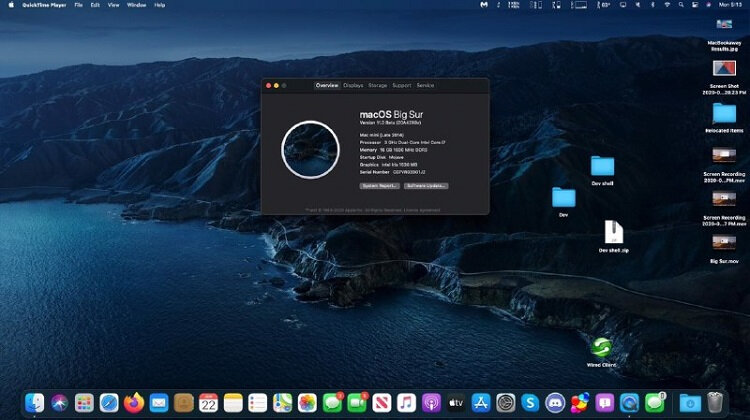The image size is (750, 420).
Task: Open the File menu
Action: [x=78, y=5]
